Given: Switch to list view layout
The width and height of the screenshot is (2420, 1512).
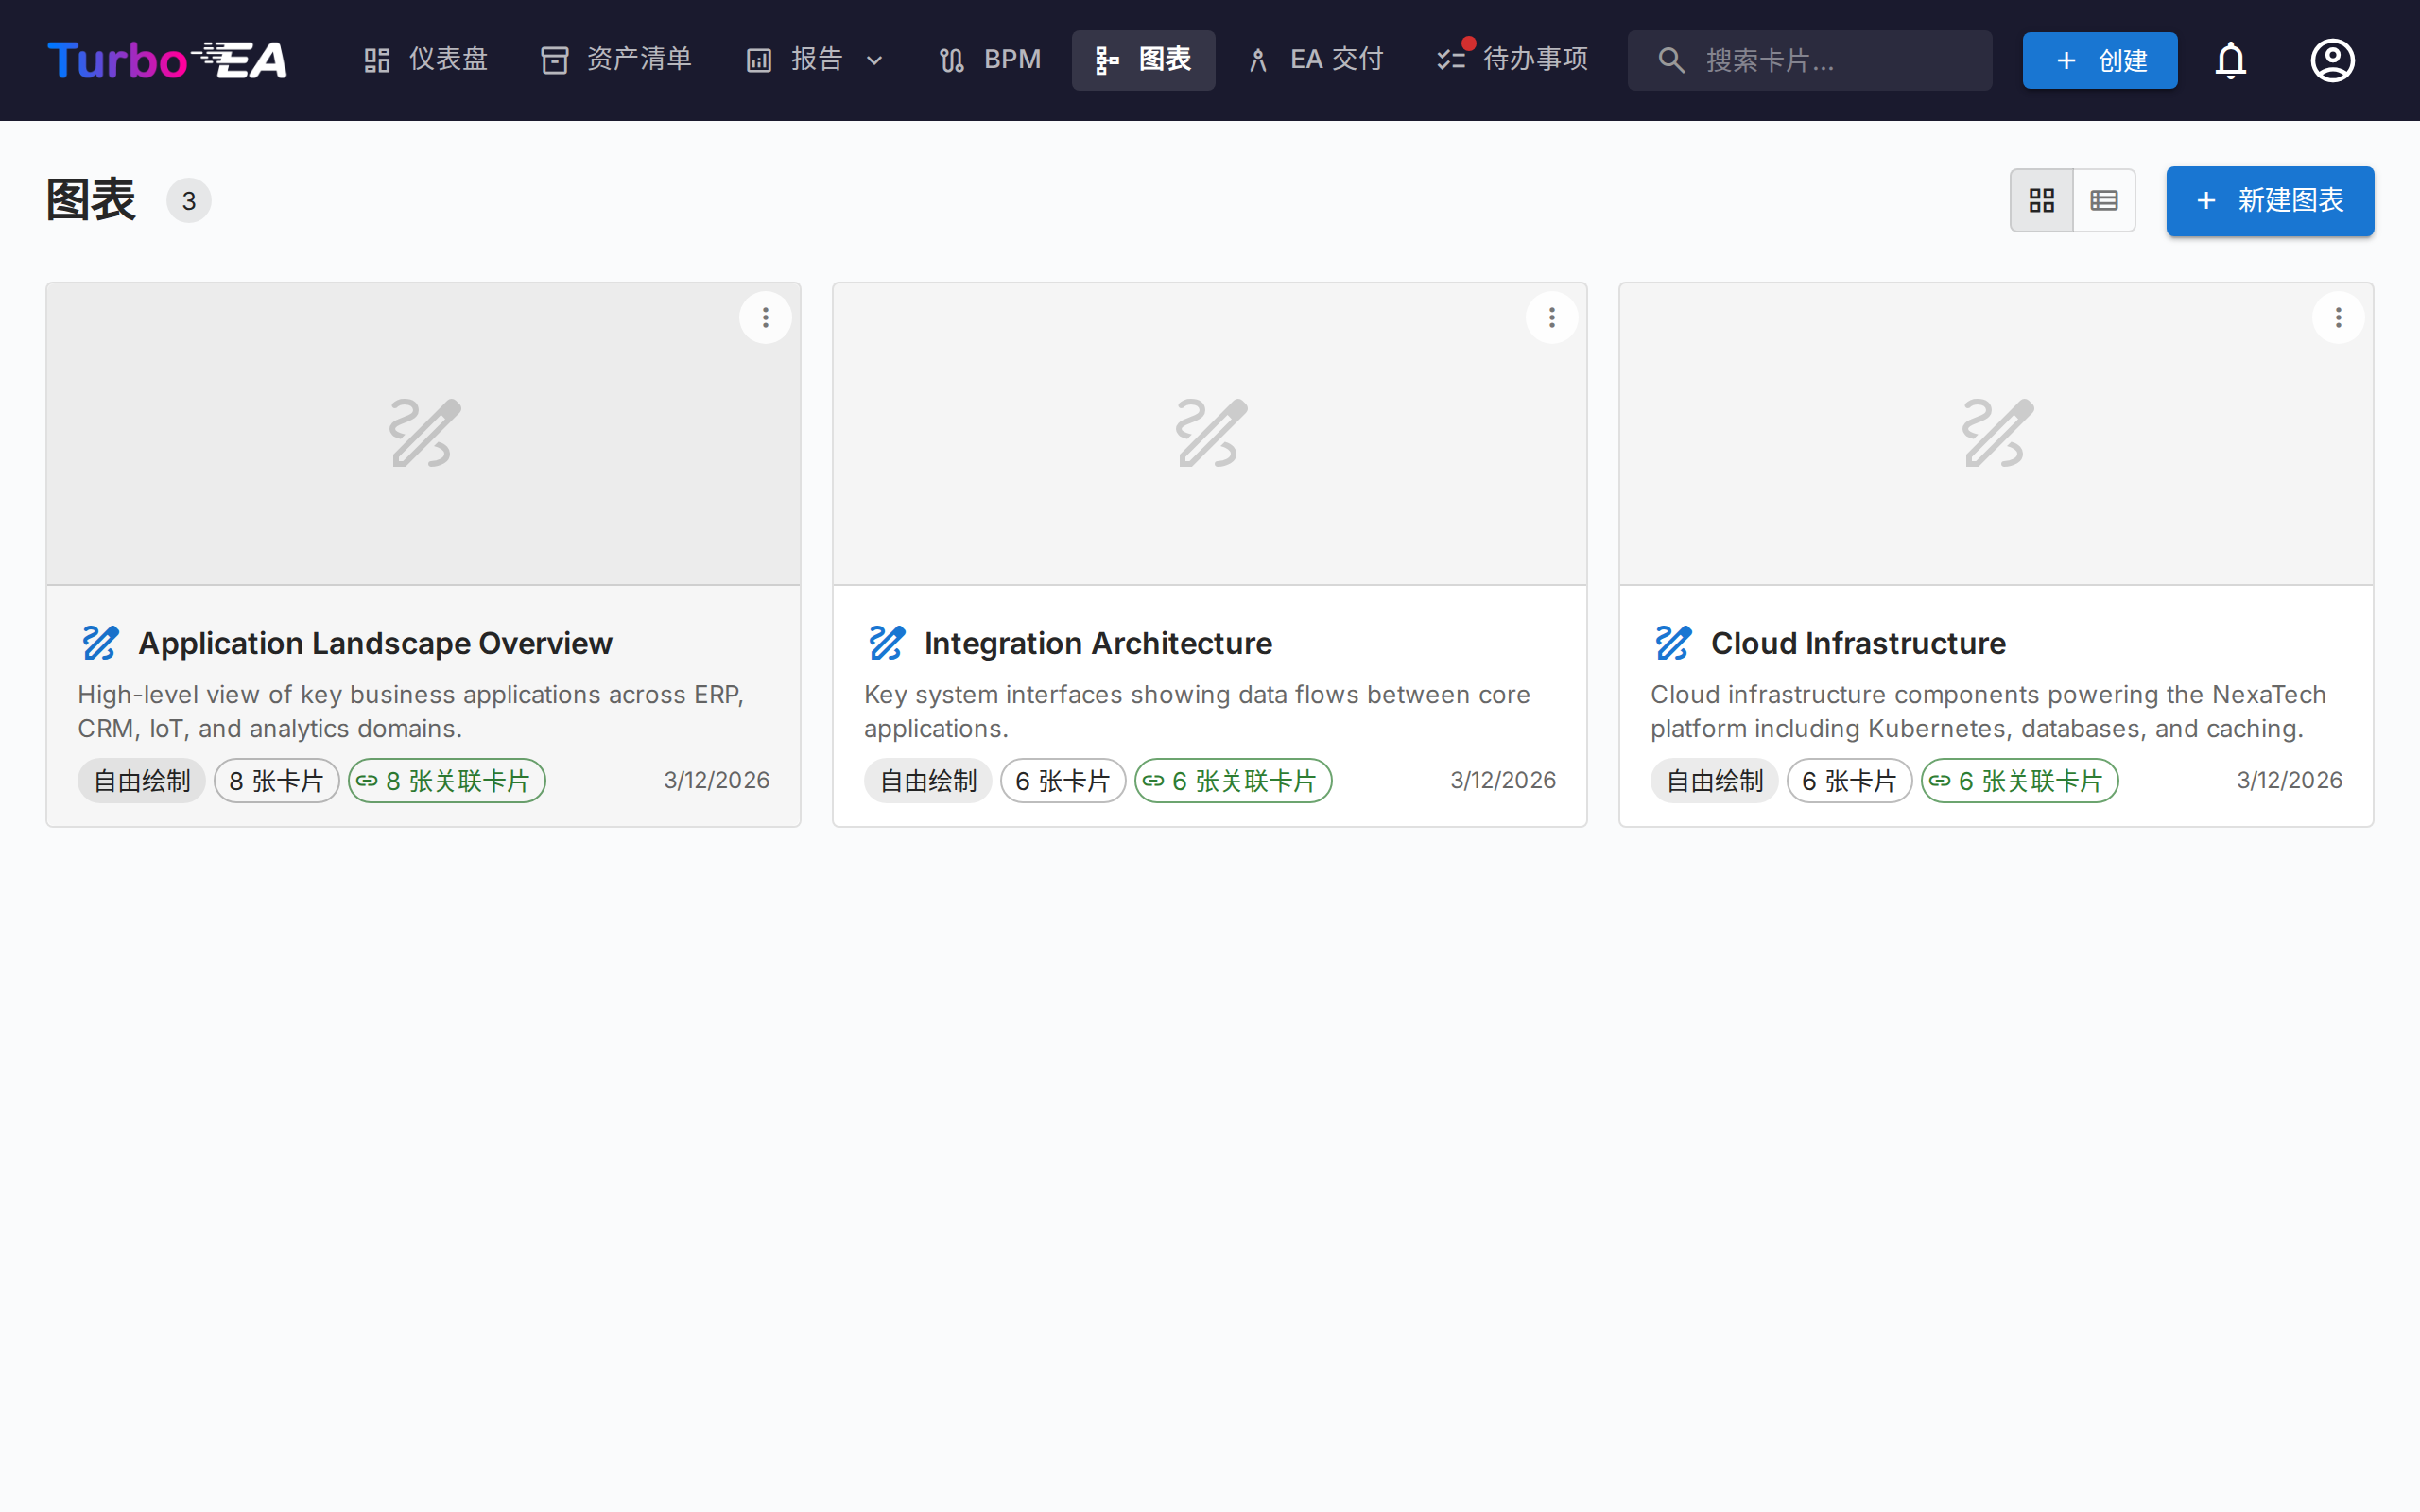Looking at the screenshot, I should [2104, 201].
